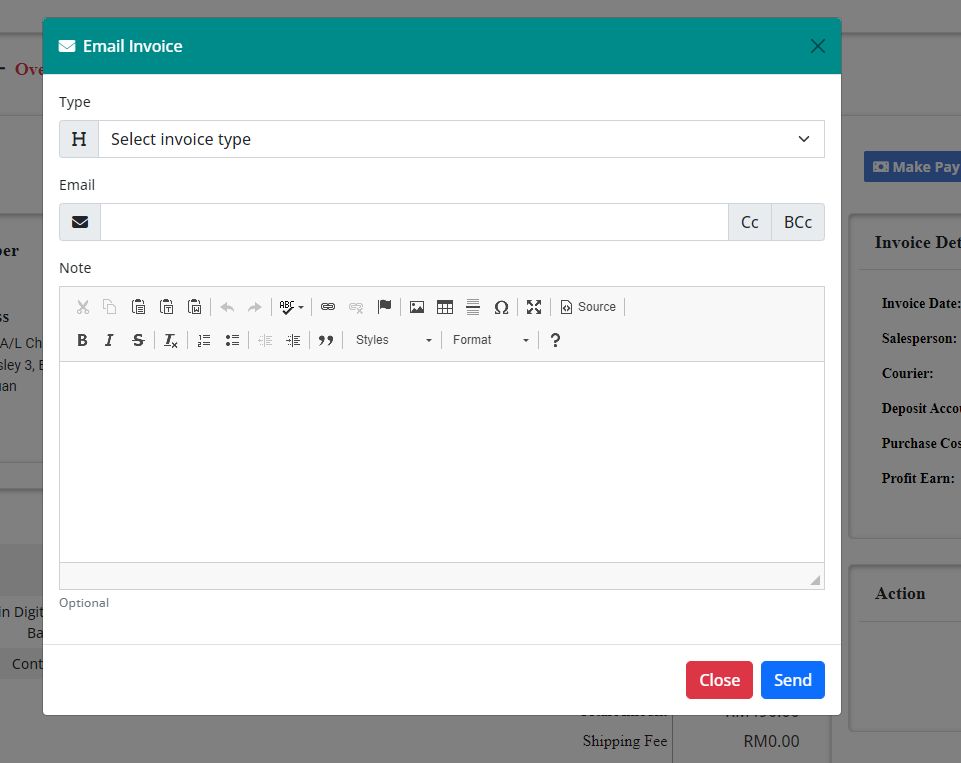Toggle bold formatting
The height and width of the screenshot is (763, 961).
(82, 340)
